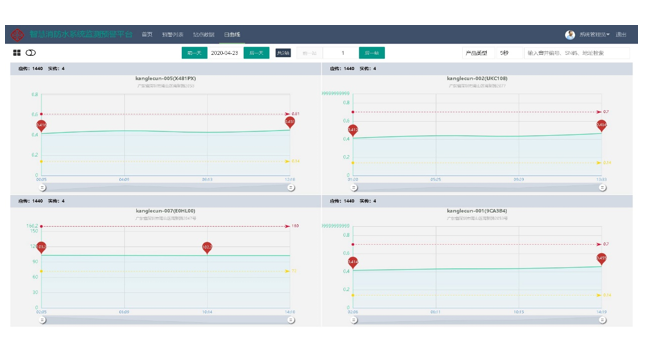Click left zoom slider handle under kanglecun-005 chart
Viewport: 650px width, 360px height.
pos(42,187)
